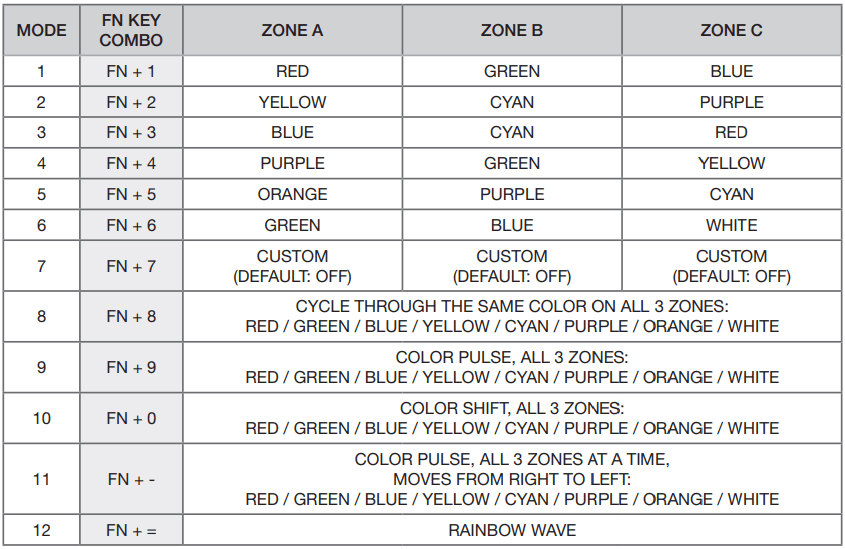The width and height of the screenshot is (845, 549).
Task: Select the COLOR SHIFT description cell
Action: click(x=511, y=418)
